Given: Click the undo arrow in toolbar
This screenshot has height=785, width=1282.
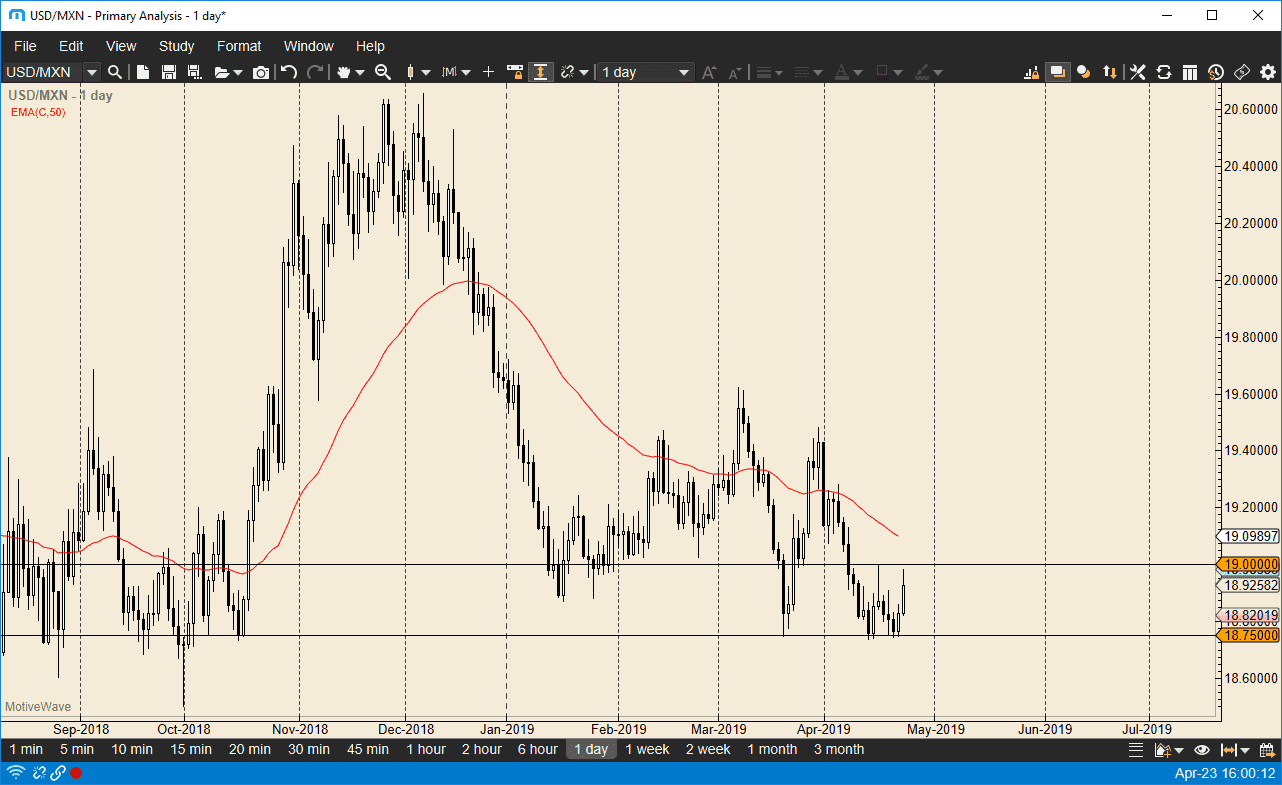Looking at the screenshot, I should pyautogui.click(x=289, y=72).
